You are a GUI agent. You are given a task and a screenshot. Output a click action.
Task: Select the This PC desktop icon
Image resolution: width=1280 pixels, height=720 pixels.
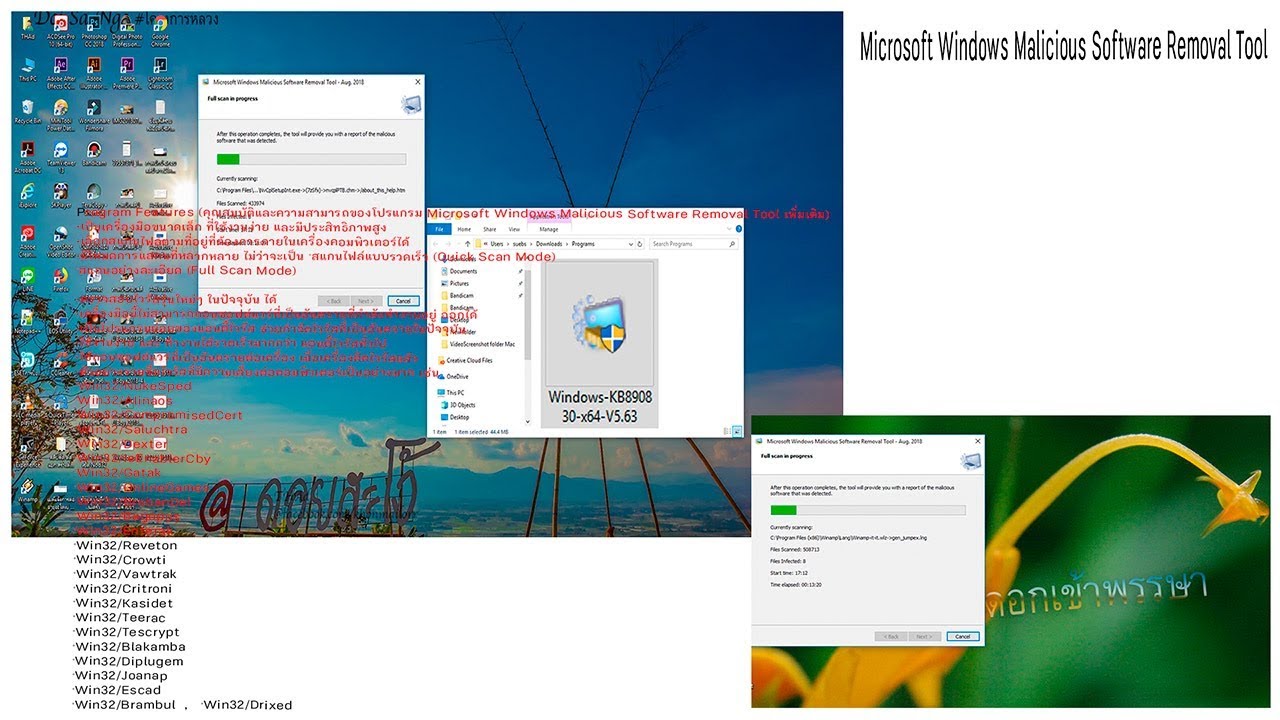pyautogui.click(x=27, y=70)
